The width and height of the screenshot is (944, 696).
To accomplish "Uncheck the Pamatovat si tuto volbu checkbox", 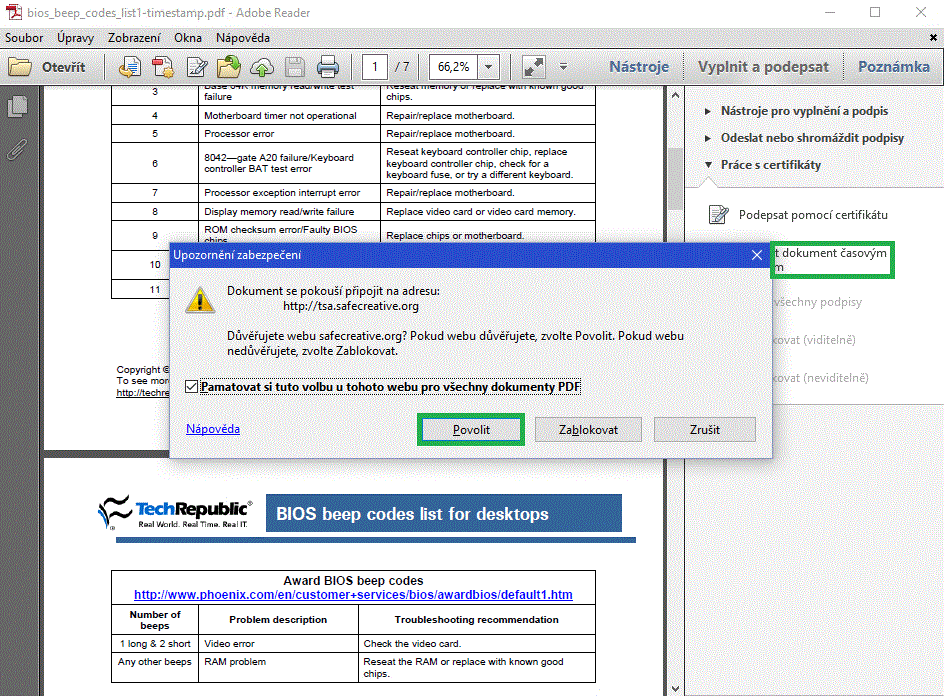I will point(192,387).
